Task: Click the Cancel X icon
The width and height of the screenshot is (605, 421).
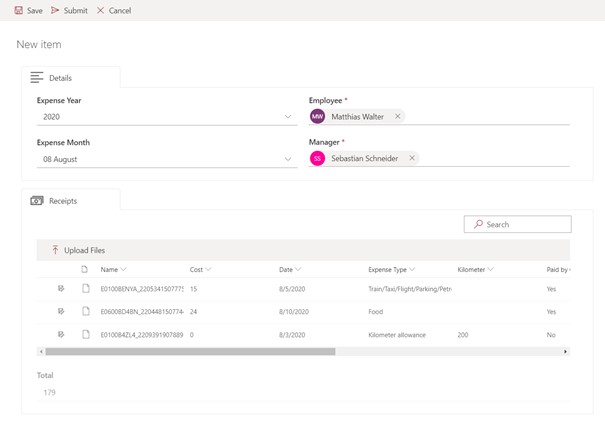Action: [100, 10]
